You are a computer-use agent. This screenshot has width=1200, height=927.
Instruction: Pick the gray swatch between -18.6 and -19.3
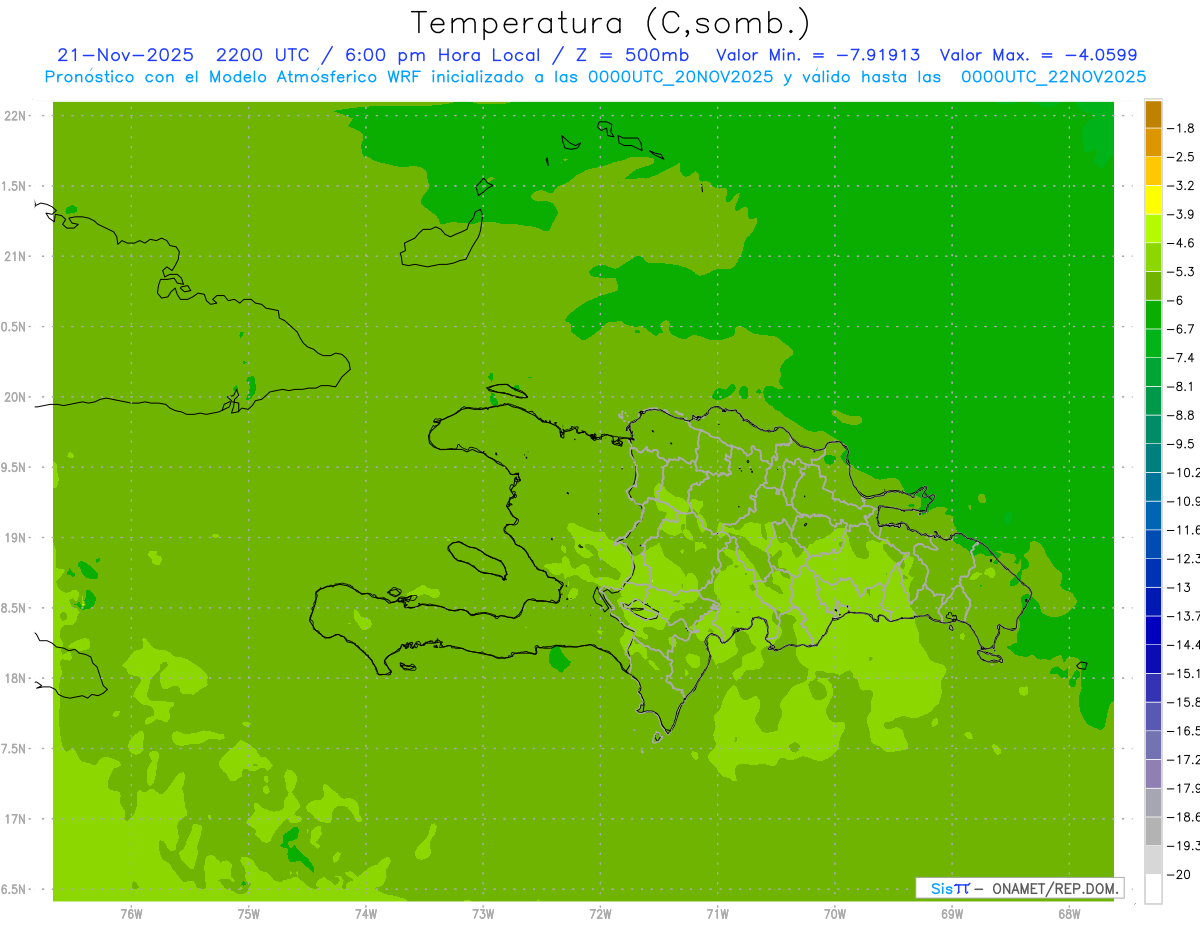pyautogui.click(x=1153, y=830)
